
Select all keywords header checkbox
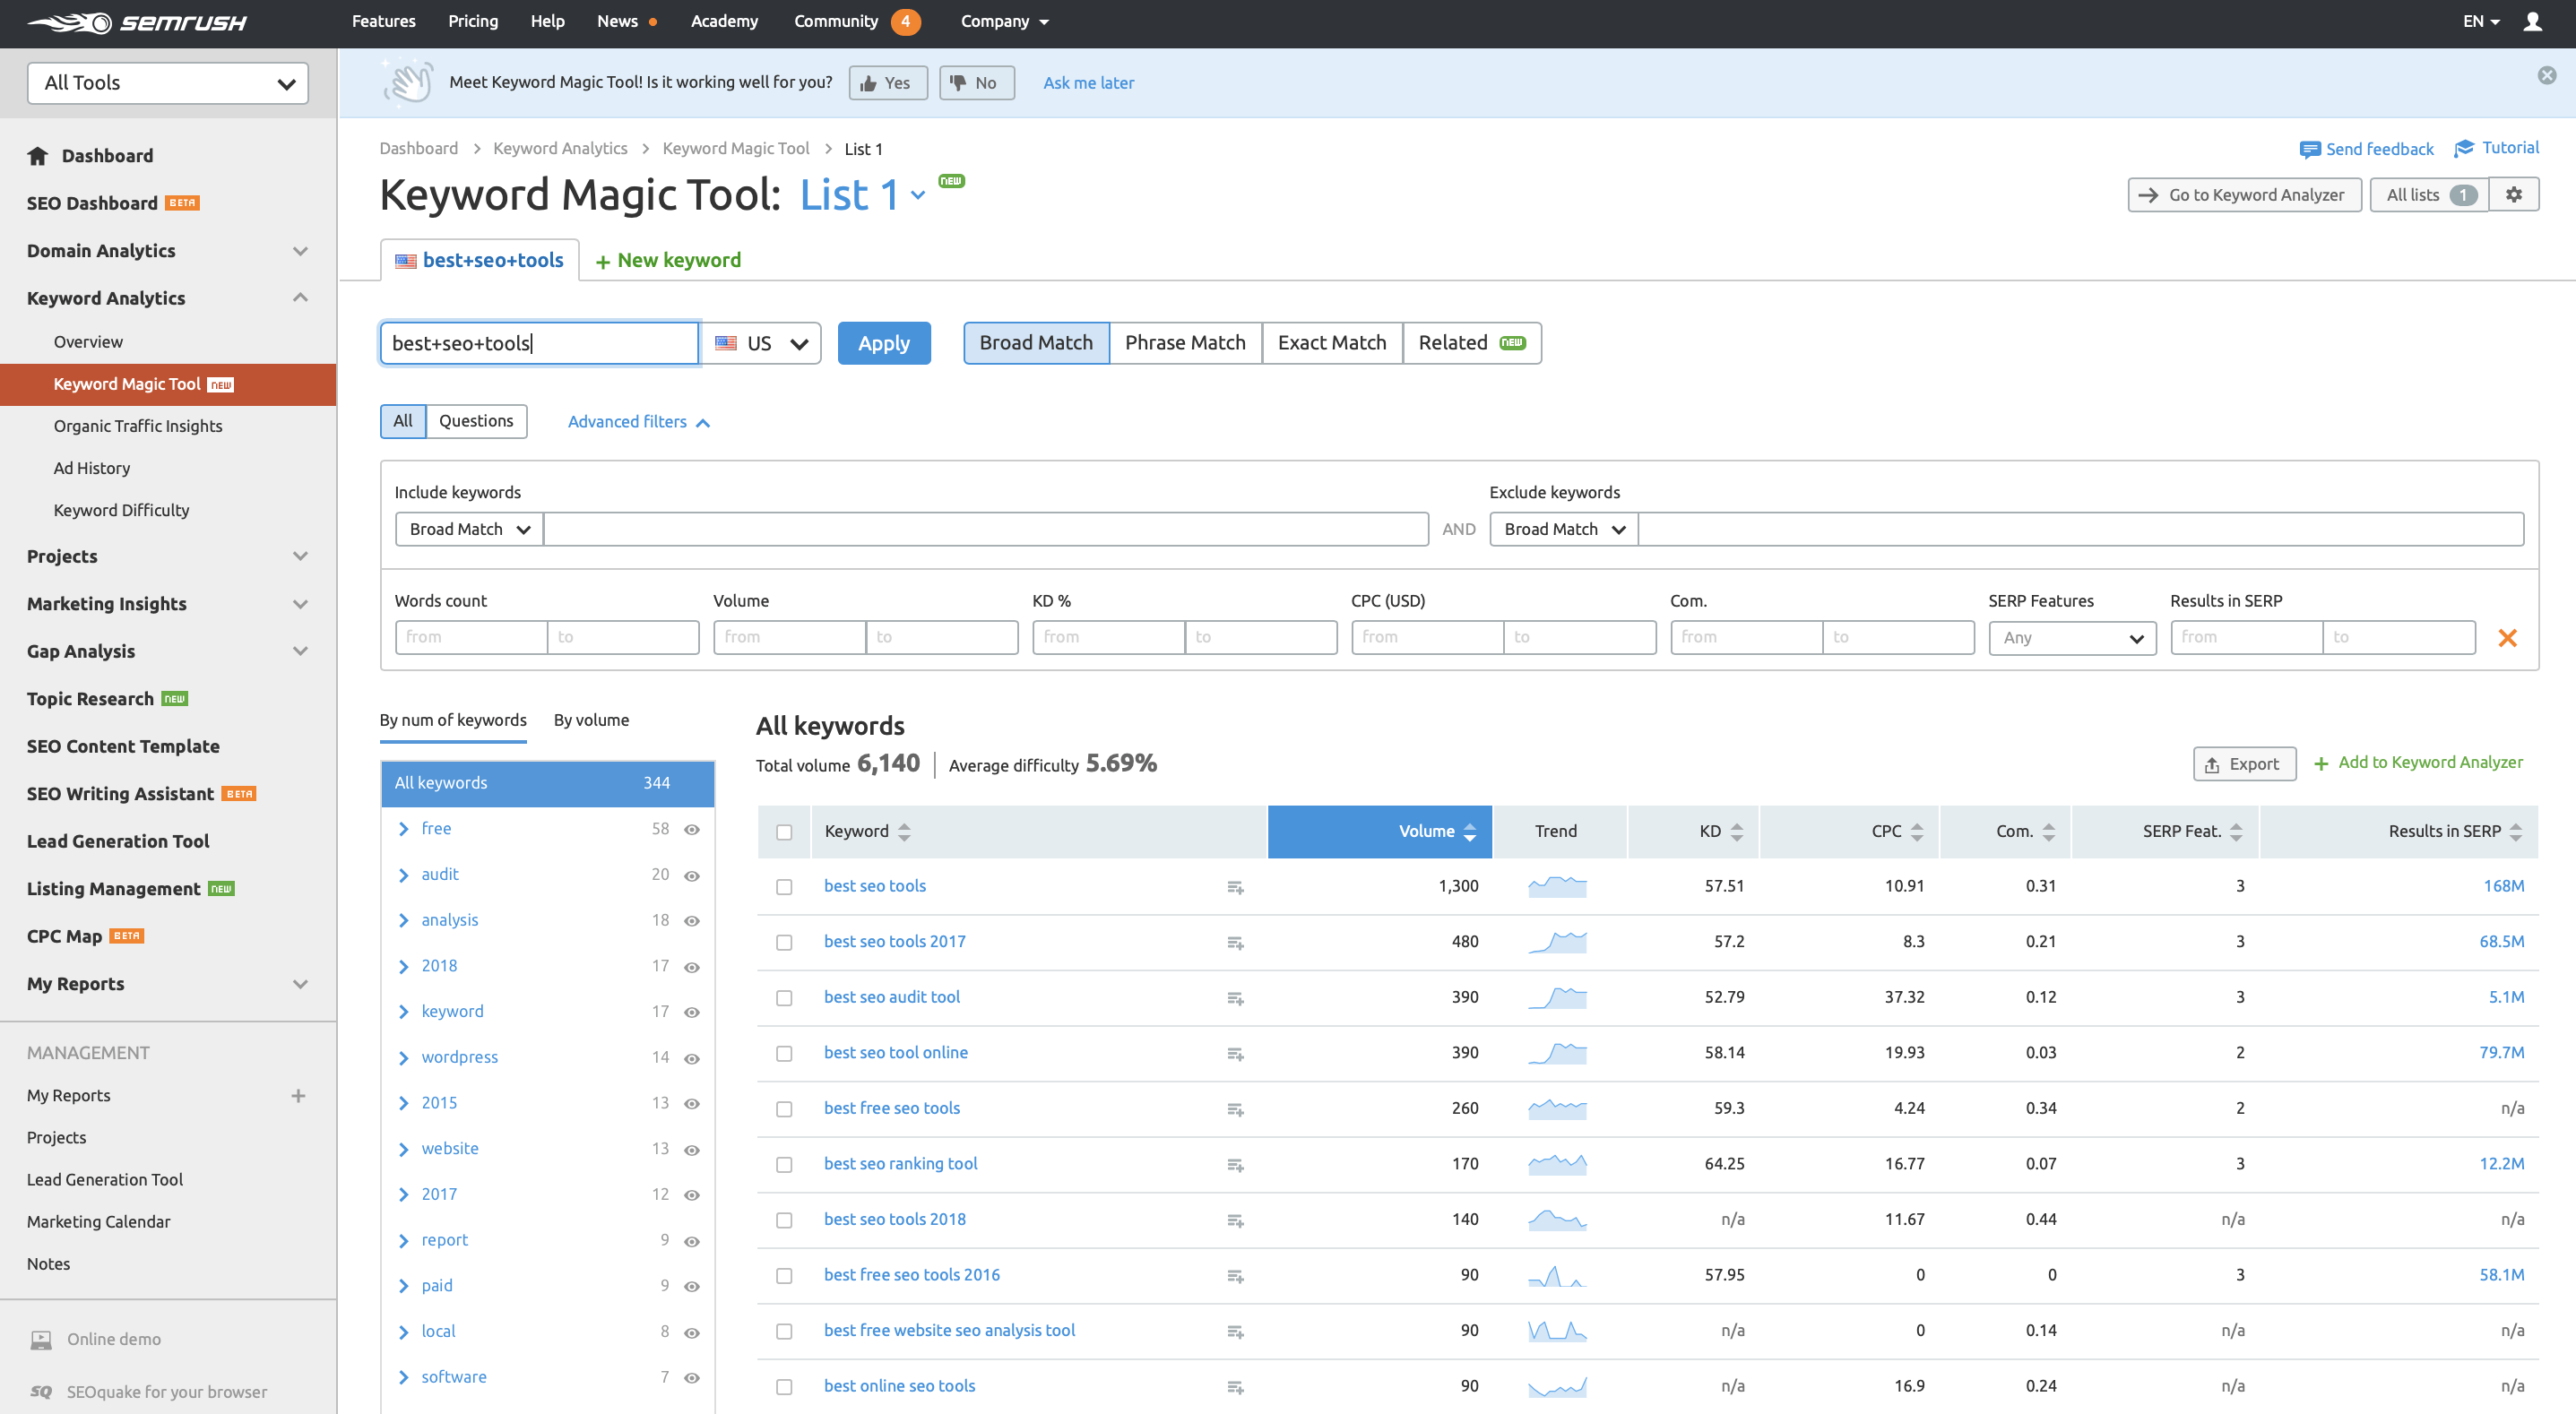pyautogui.click(x=784, y=832)
